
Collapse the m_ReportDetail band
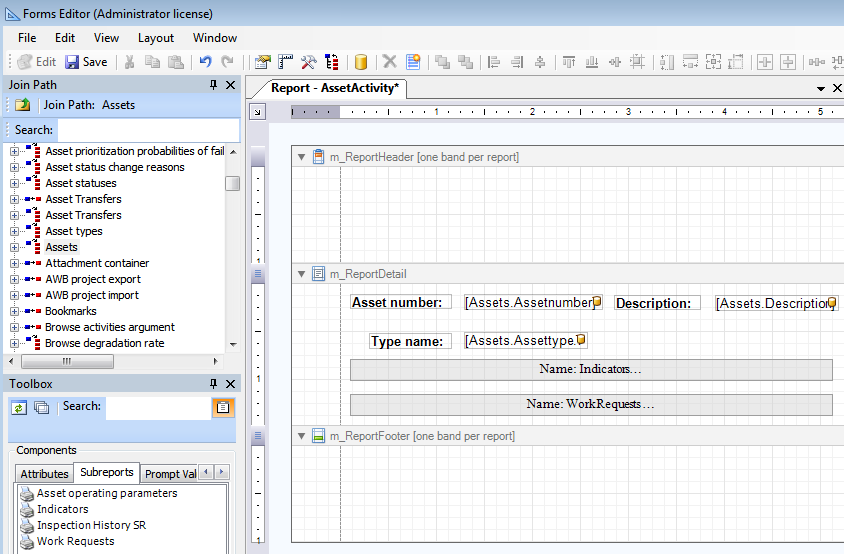(301, 274)
